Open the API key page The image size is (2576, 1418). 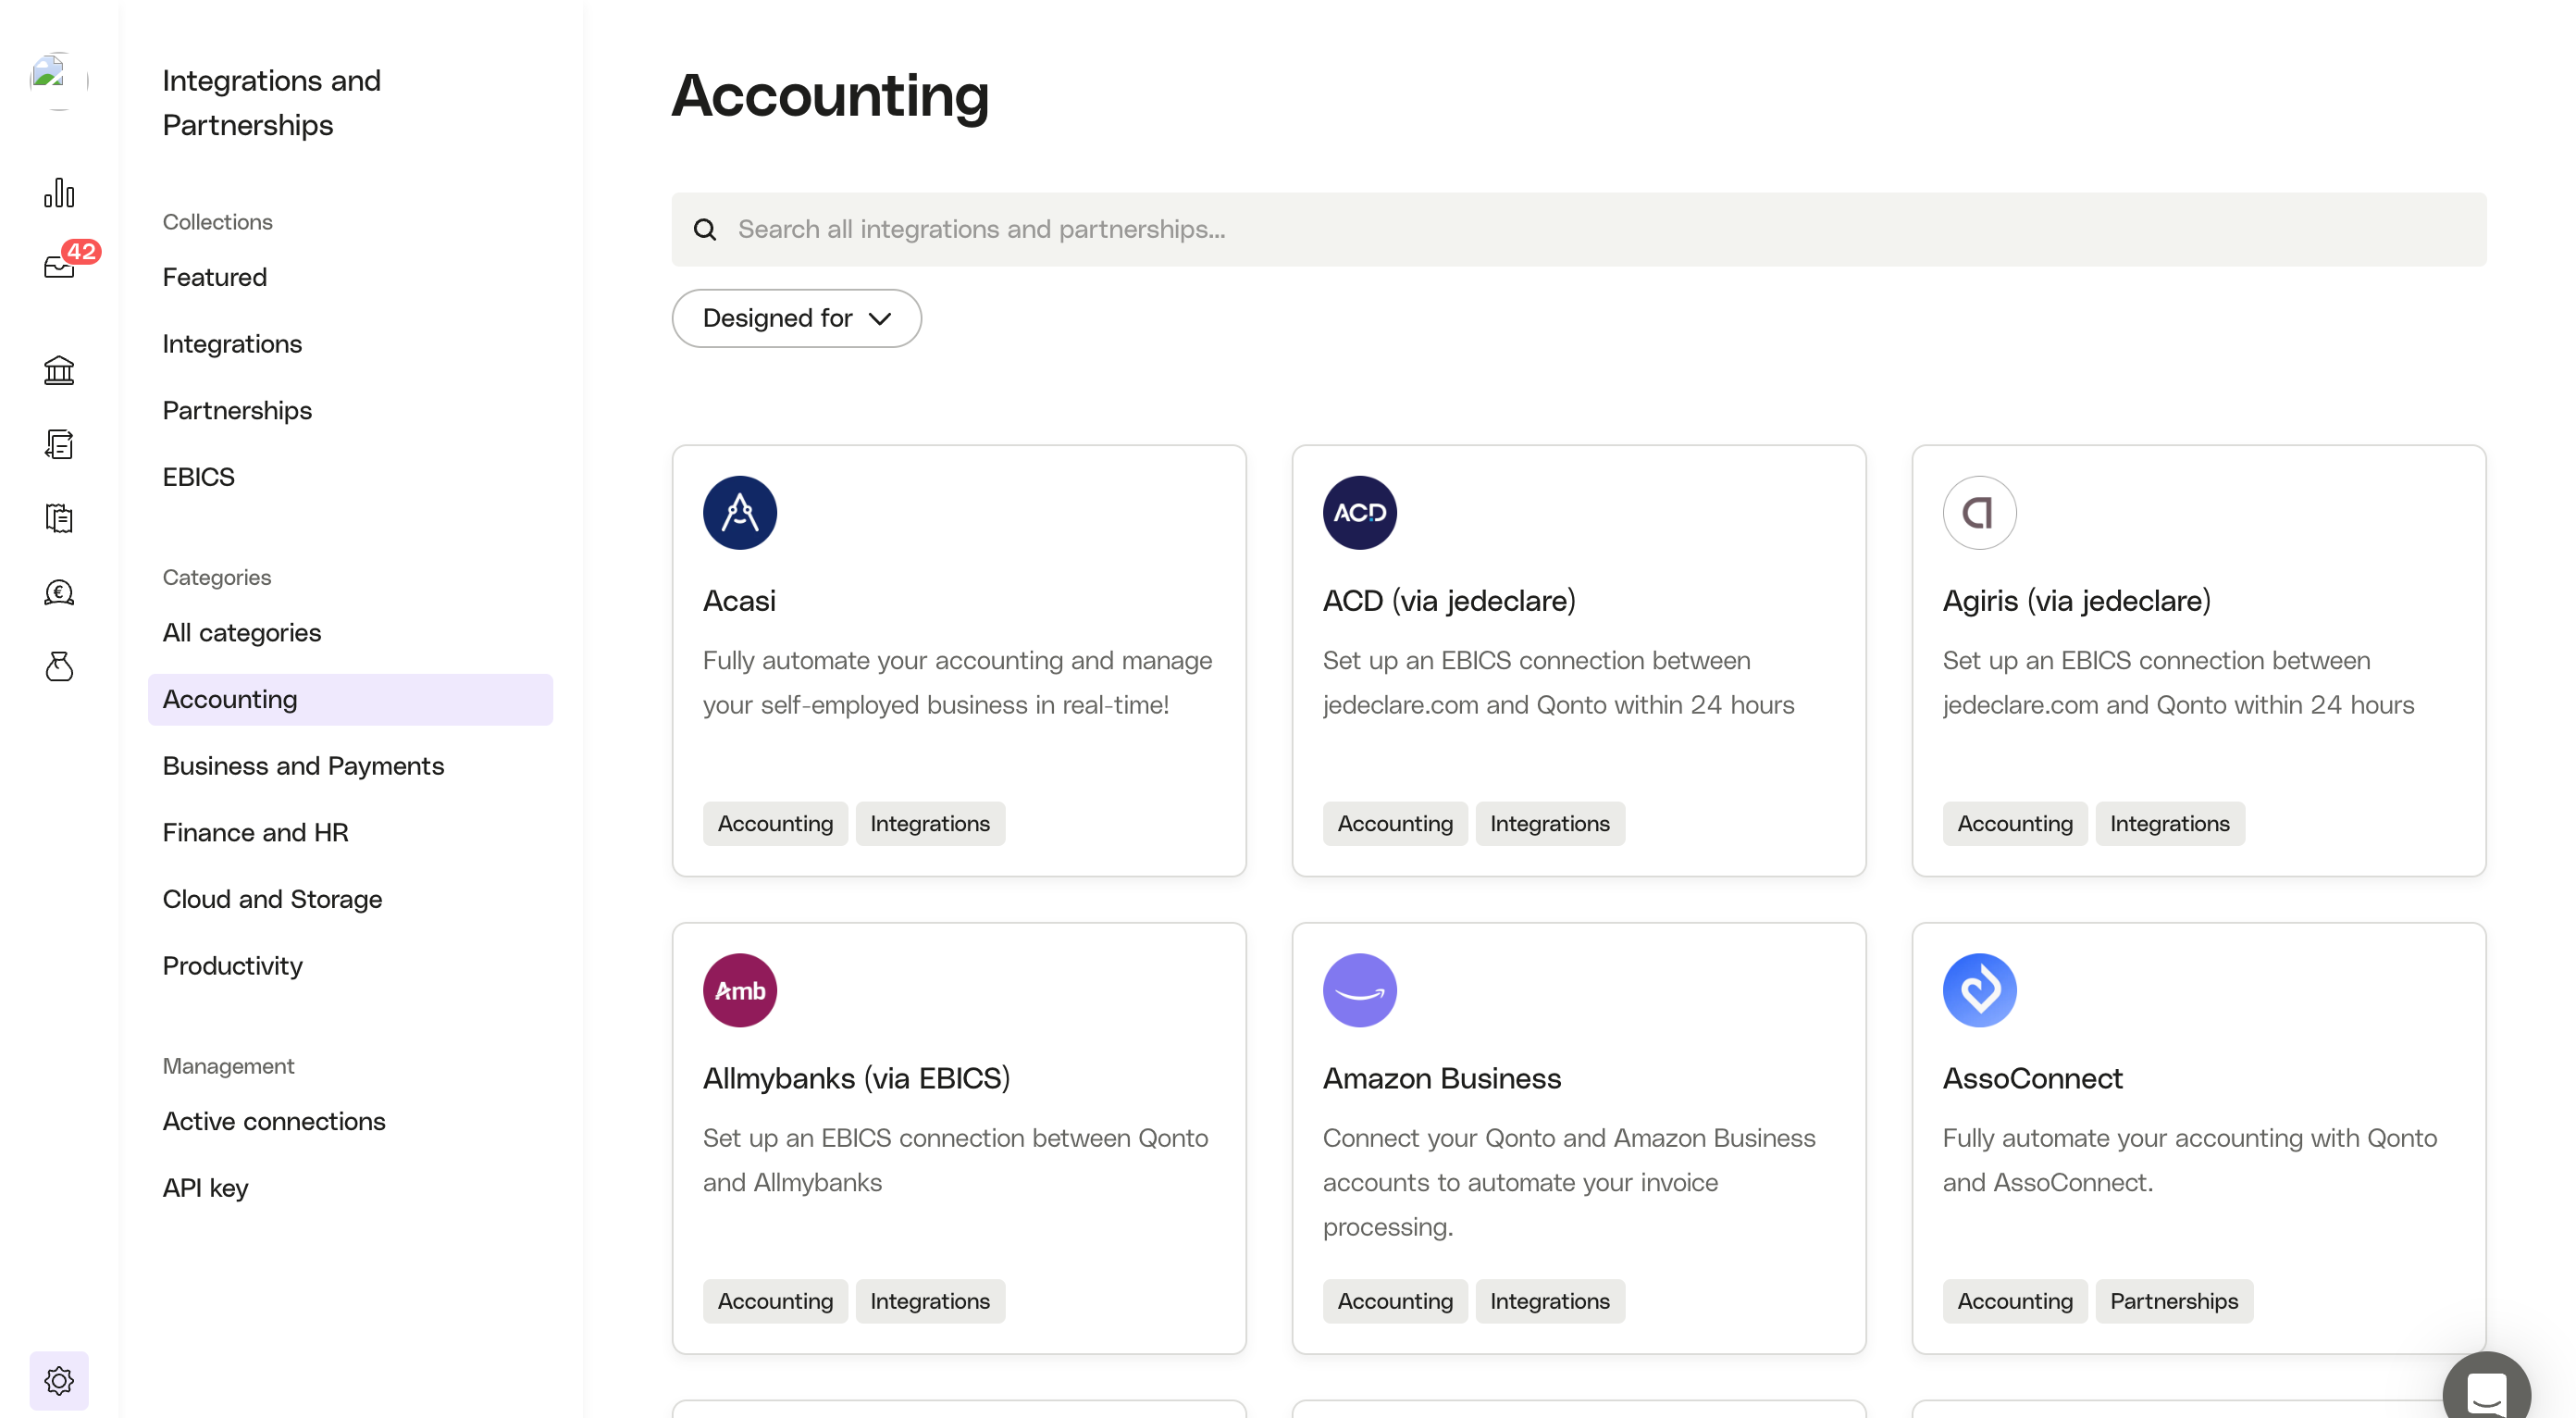(x=205, y=1188)
